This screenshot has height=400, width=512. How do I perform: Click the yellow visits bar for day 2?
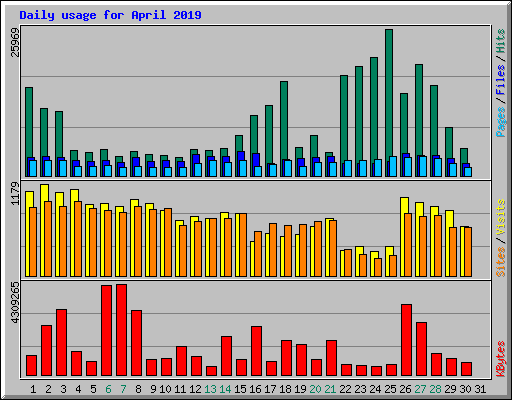45,193
